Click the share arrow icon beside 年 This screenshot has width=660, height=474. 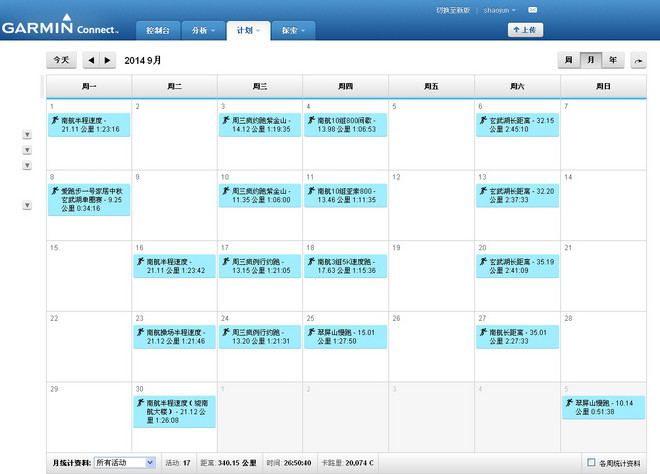637,60
